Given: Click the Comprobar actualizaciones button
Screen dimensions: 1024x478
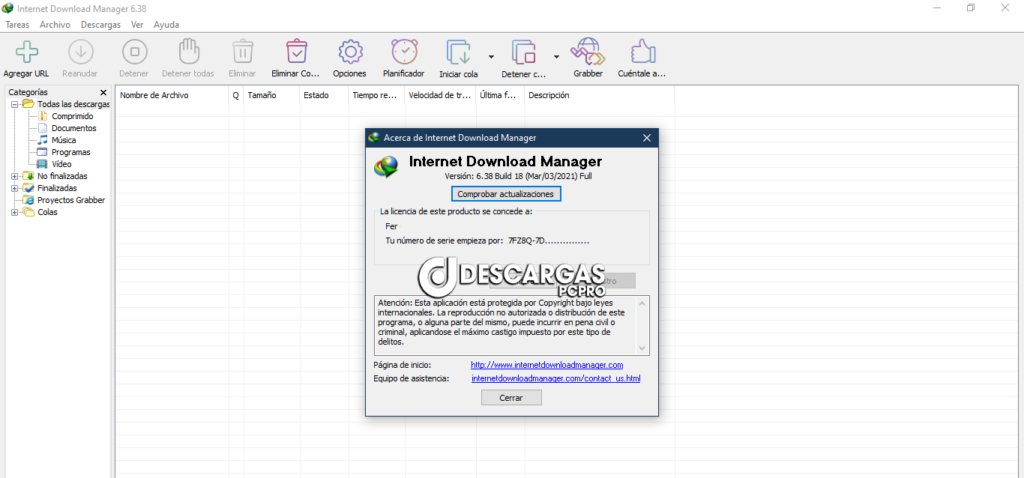Looking at the screenshot, I should click(505, 193).
